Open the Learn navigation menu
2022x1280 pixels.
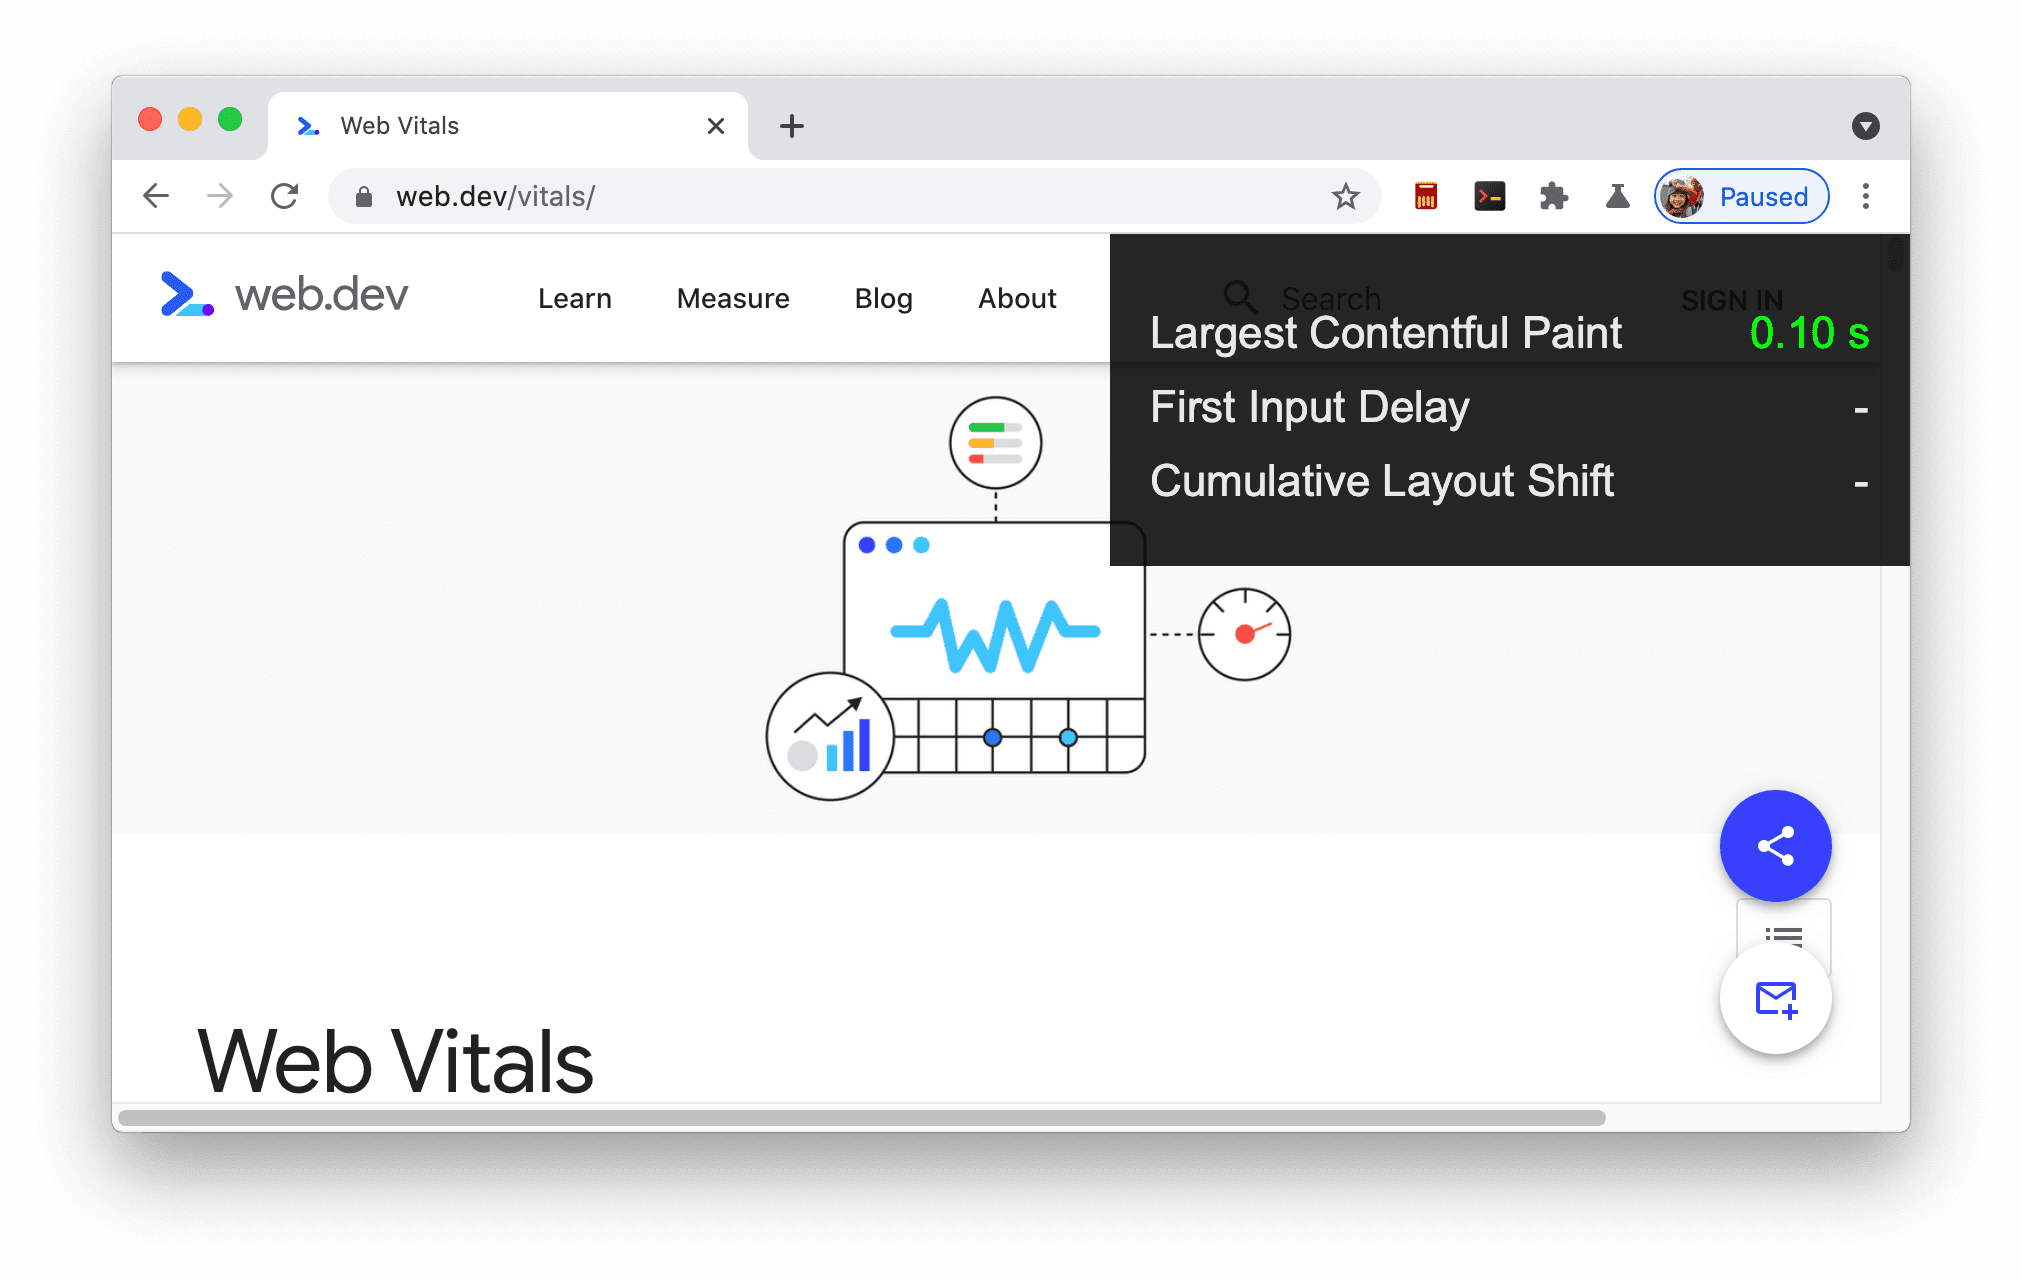coord(578,298)
